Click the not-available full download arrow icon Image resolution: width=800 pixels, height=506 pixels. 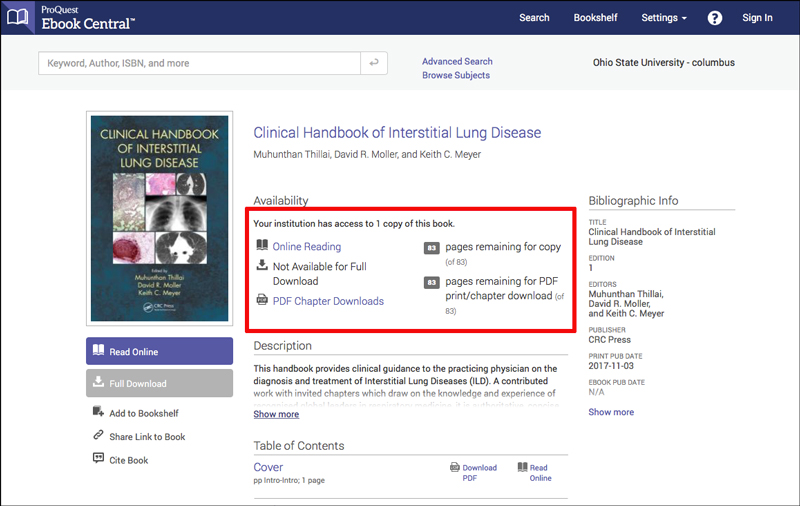point(262,265)
